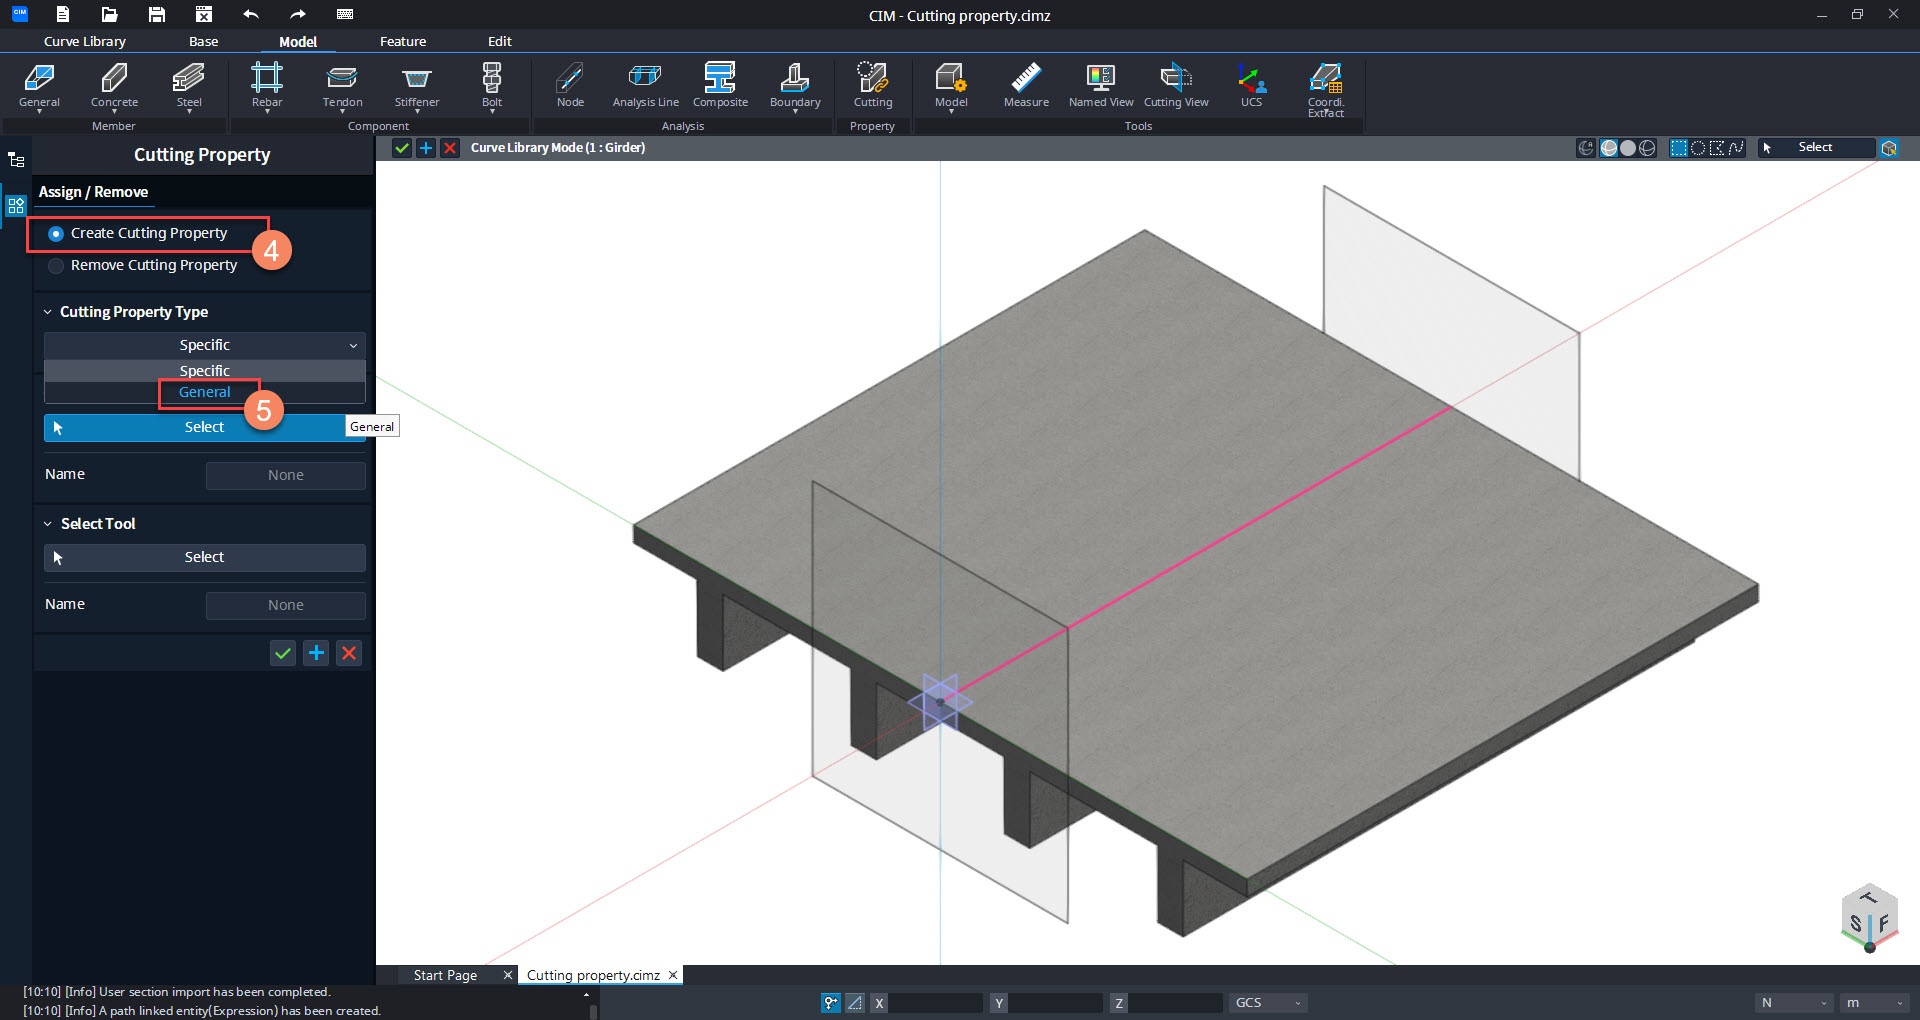Toggle auto view rotation icon
This screenshot has width=1920, height=1020.
1586,148
